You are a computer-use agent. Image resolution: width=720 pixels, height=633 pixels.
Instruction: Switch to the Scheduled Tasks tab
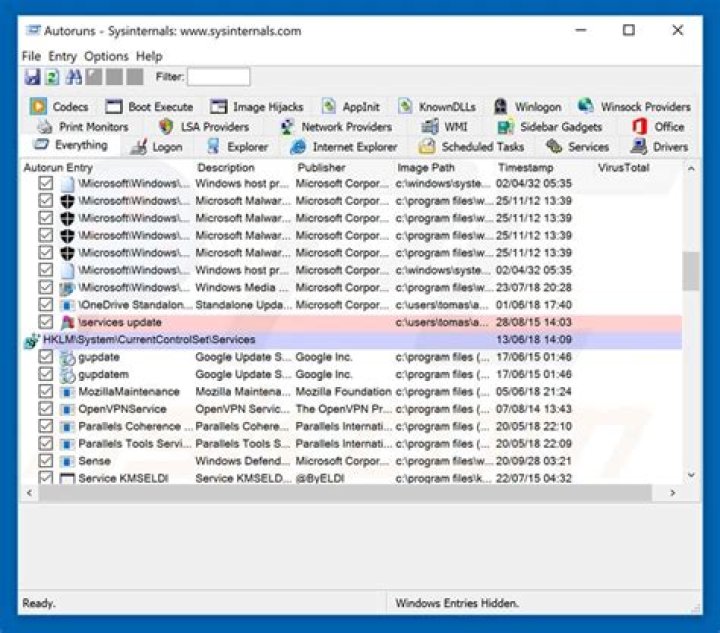(x=472, y=147)
